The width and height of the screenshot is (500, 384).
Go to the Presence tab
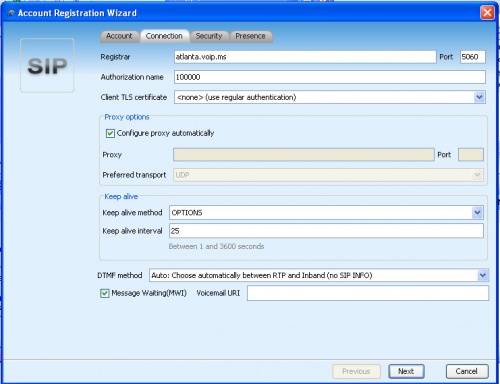click(x=251, y=36)
